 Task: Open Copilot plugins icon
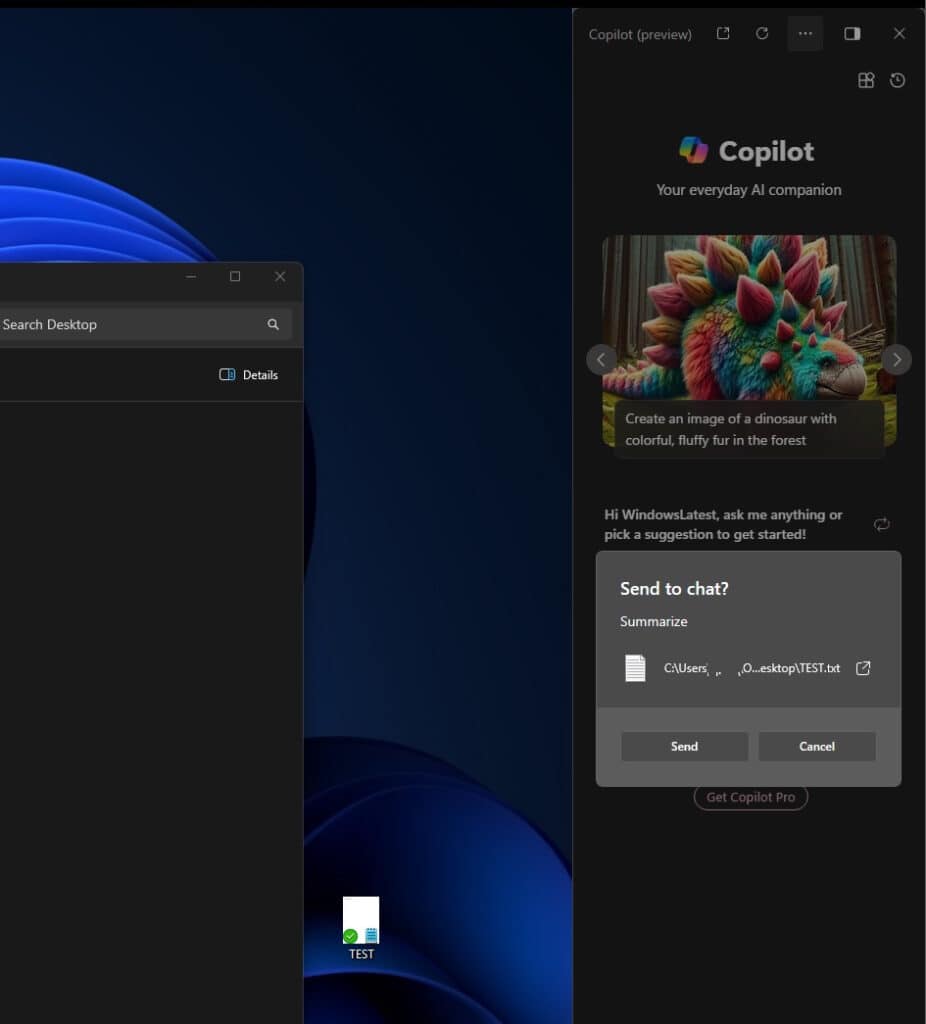[866, 80]
